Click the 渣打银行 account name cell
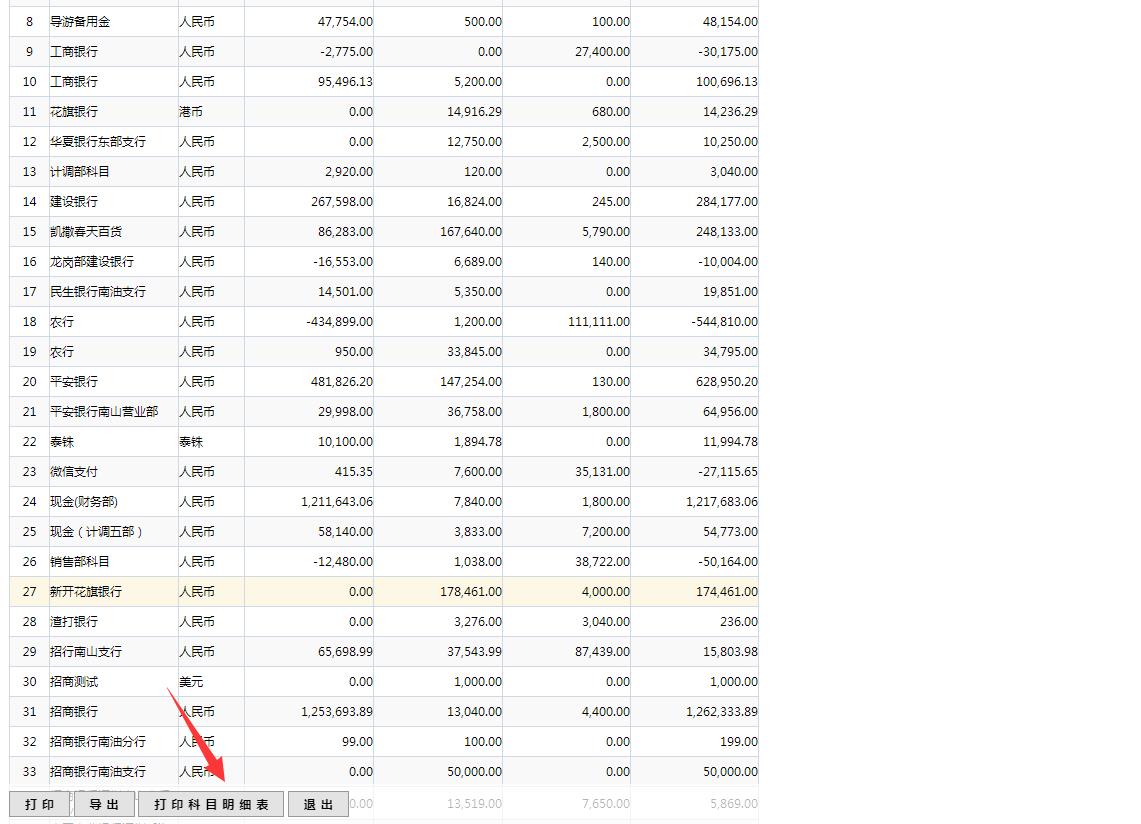Screen dimensions: 1141x824 74,622
